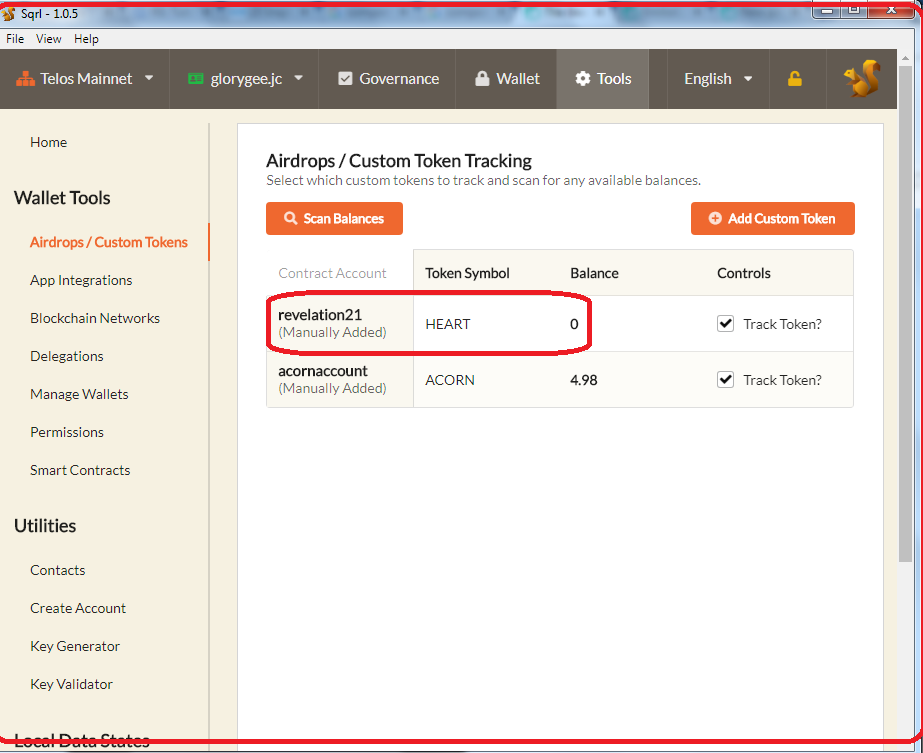Open Create Account under Utilities
This screenshot has width=923, height=753.
78,608
